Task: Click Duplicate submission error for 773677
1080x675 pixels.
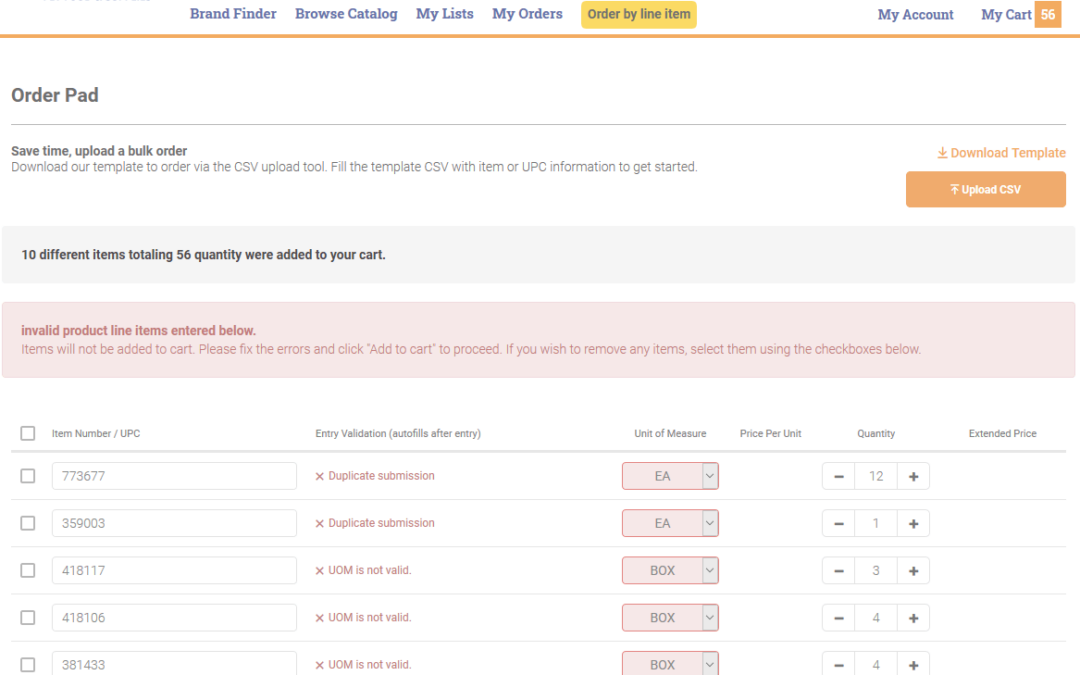Action: click(375, 476)
